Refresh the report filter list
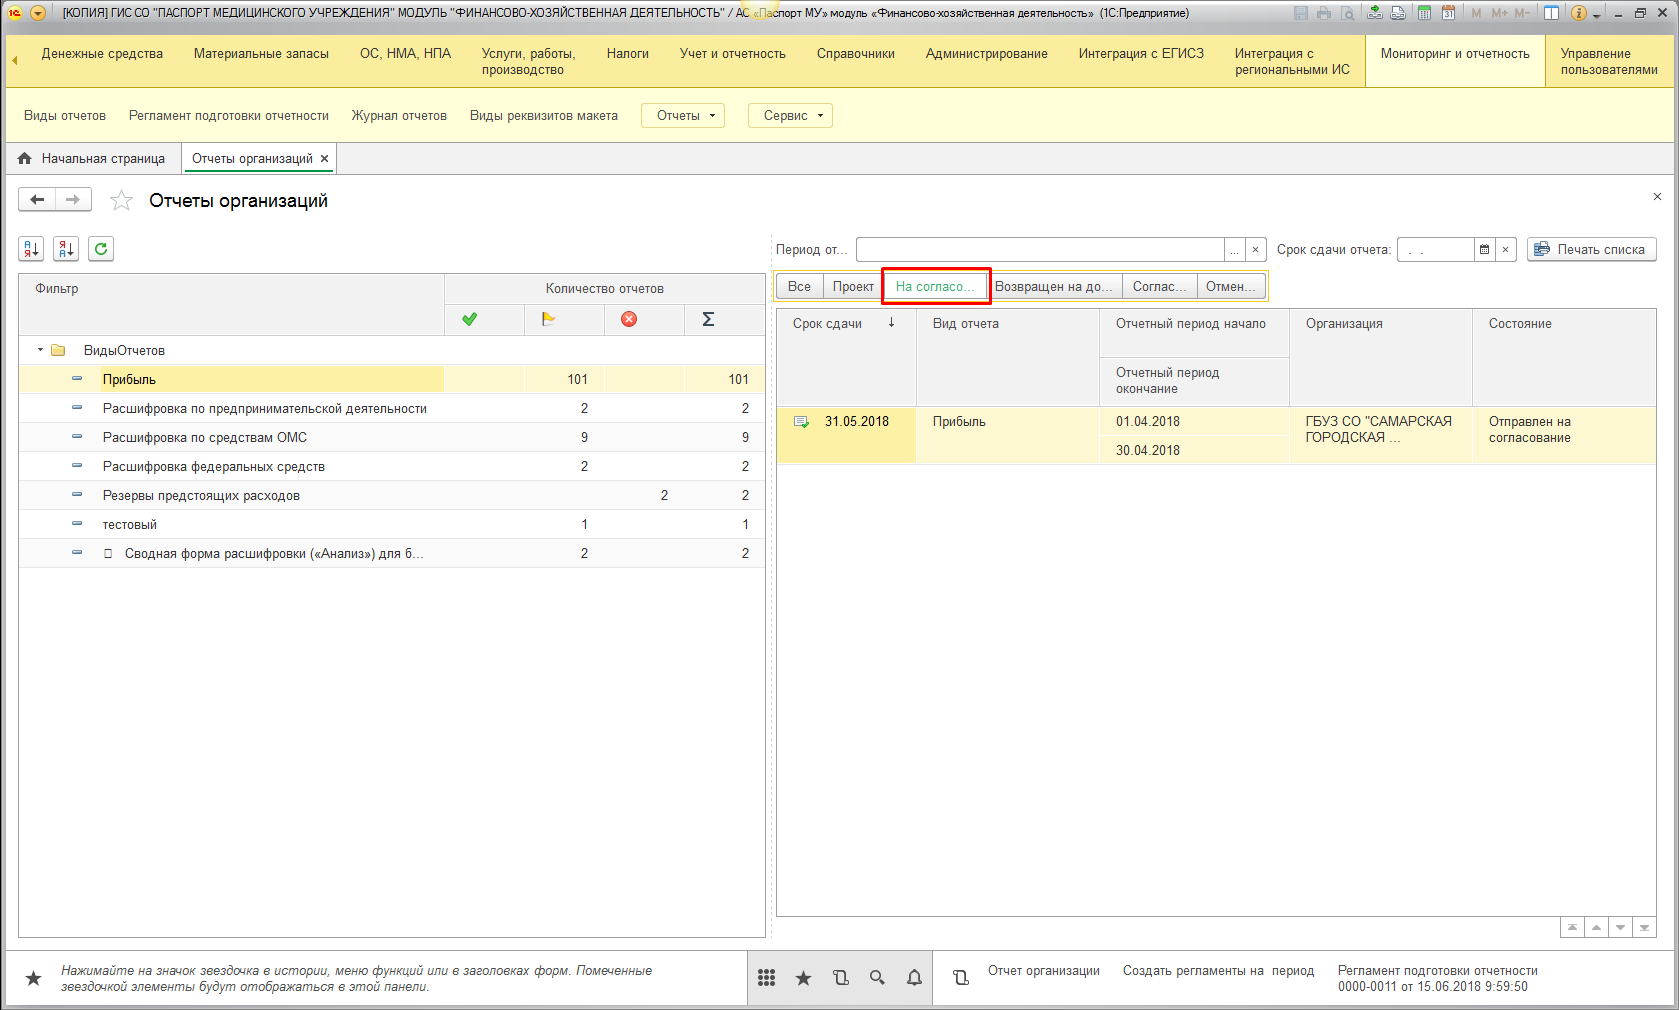The image size is (1679, 1010). tap(101, 249)
